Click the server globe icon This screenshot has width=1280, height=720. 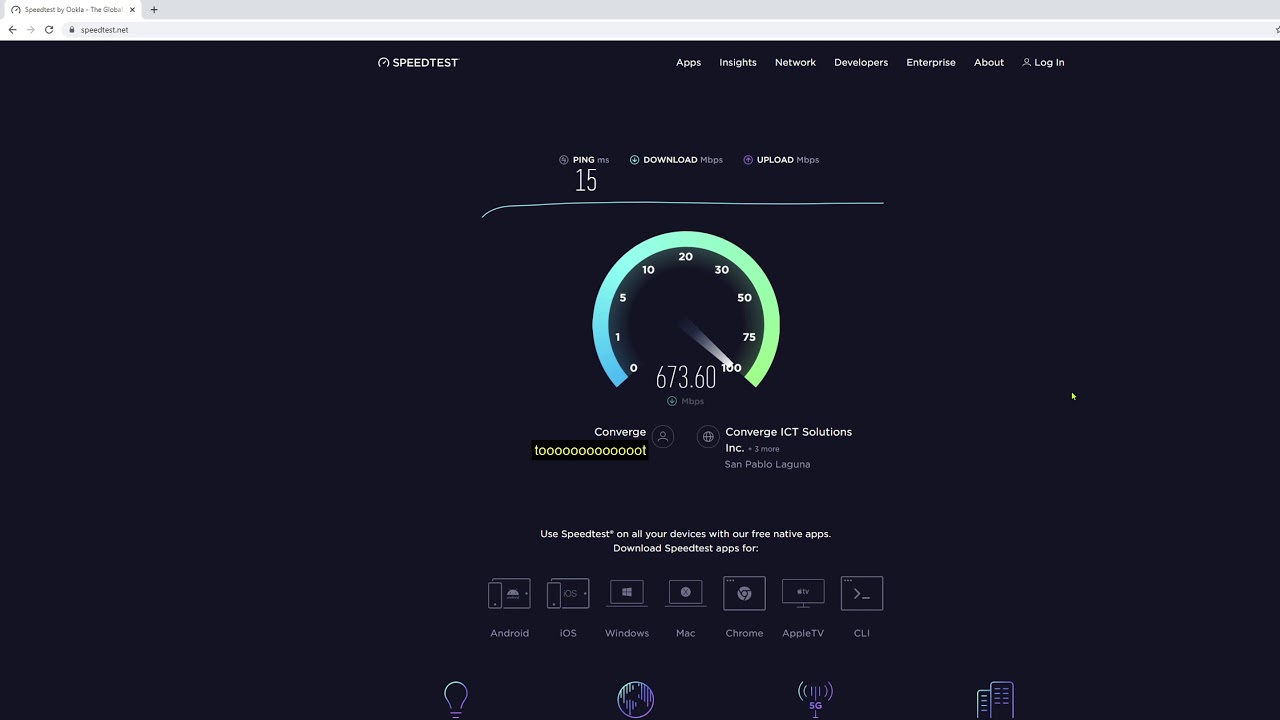708,437
